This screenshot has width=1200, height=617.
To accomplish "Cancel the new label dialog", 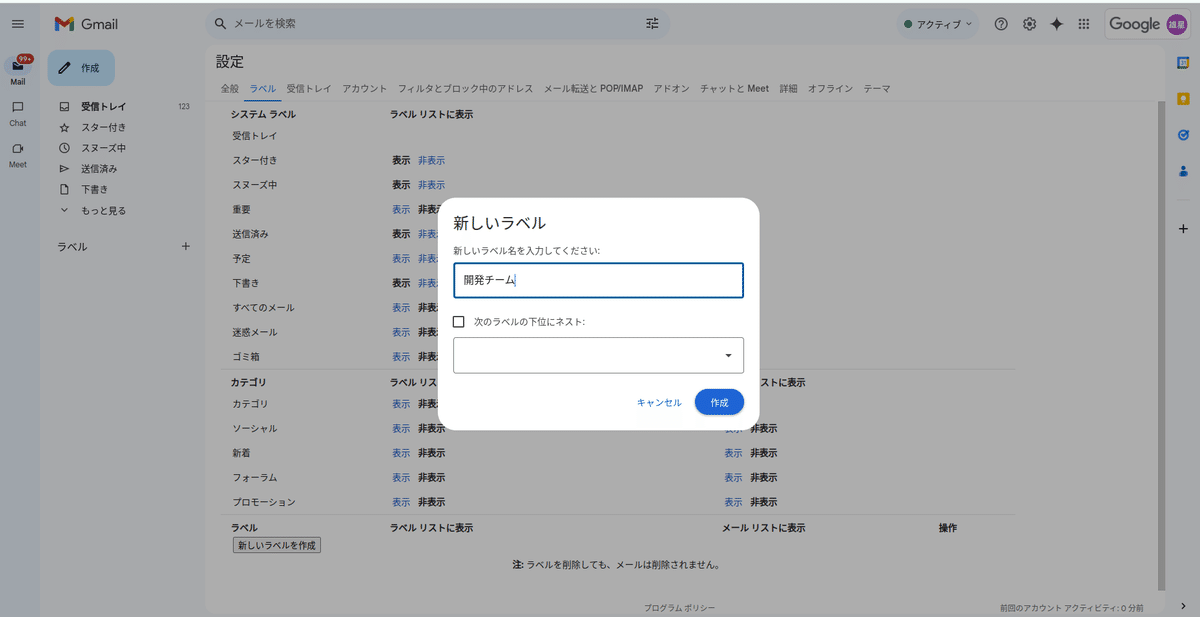I will [659, 402].
